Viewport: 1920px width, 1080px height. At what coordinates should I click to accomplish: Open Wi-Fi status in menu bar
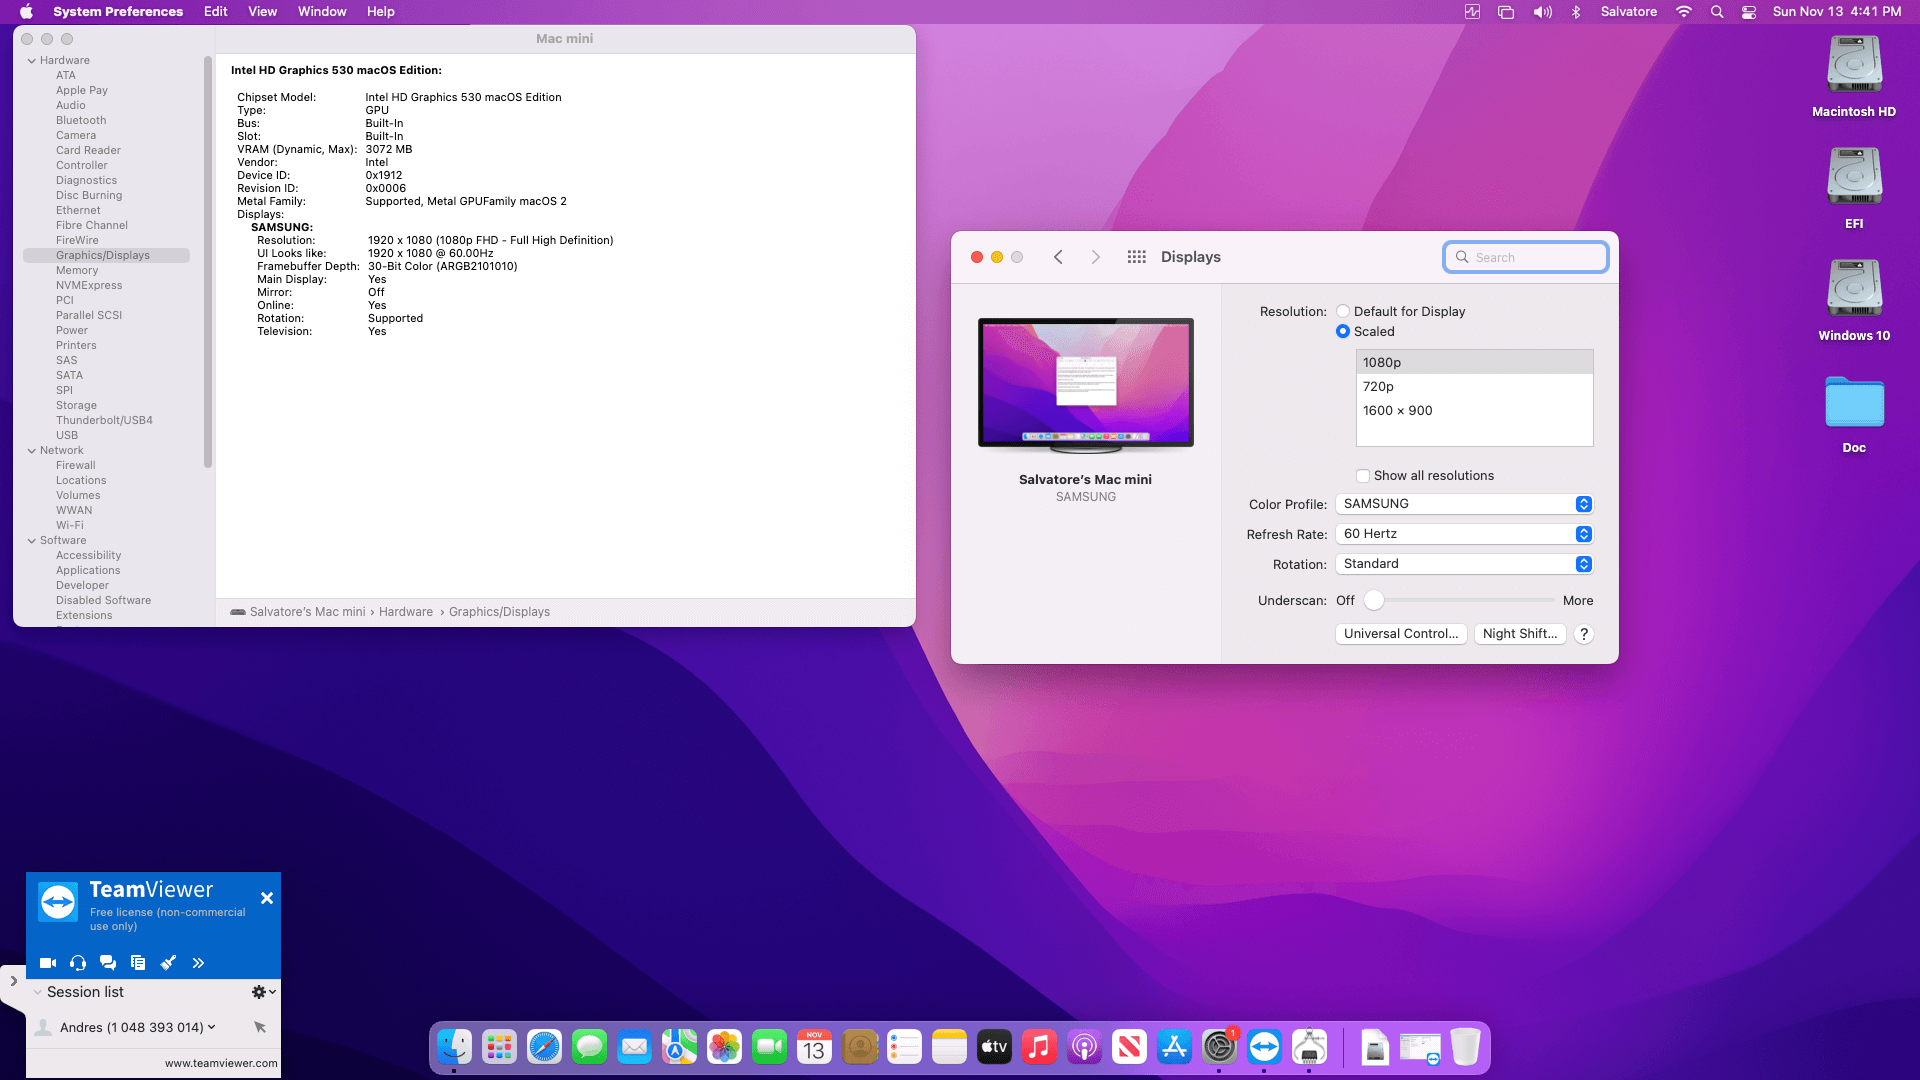click(1684, 12)
